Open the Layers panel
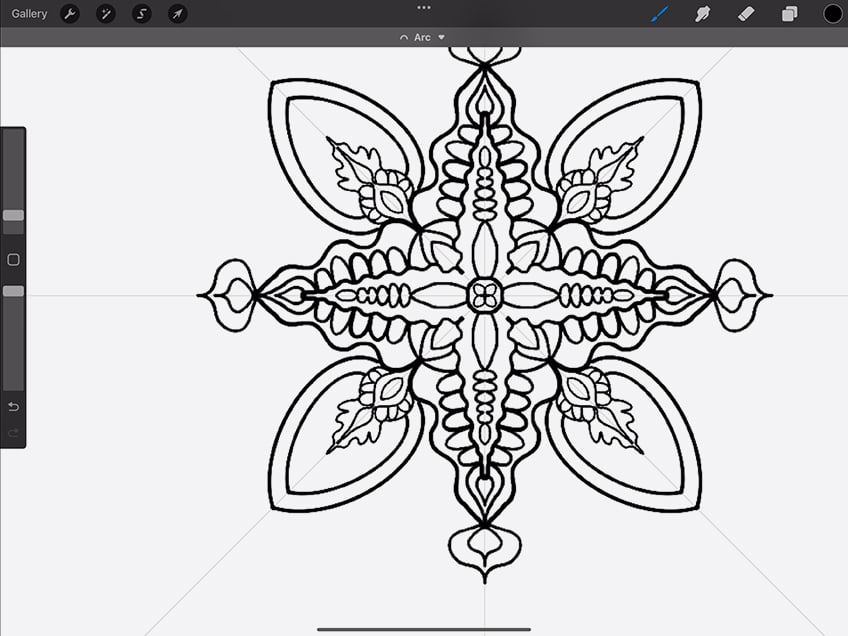The image size is (848, 636). coord(789,14)
